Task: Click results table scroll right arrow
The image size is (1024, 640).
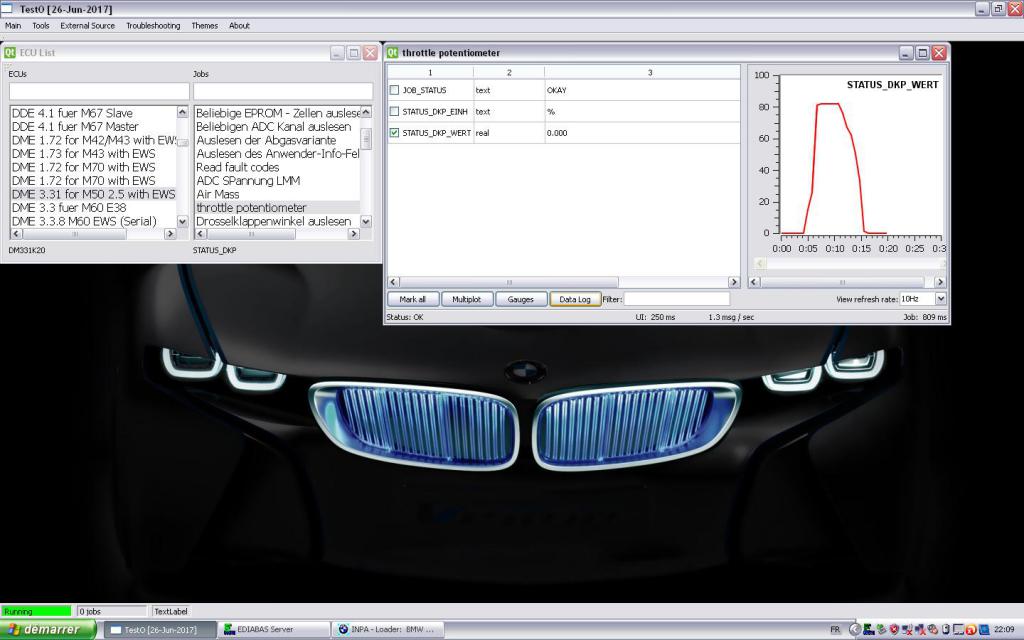Action: click(733, 282)
